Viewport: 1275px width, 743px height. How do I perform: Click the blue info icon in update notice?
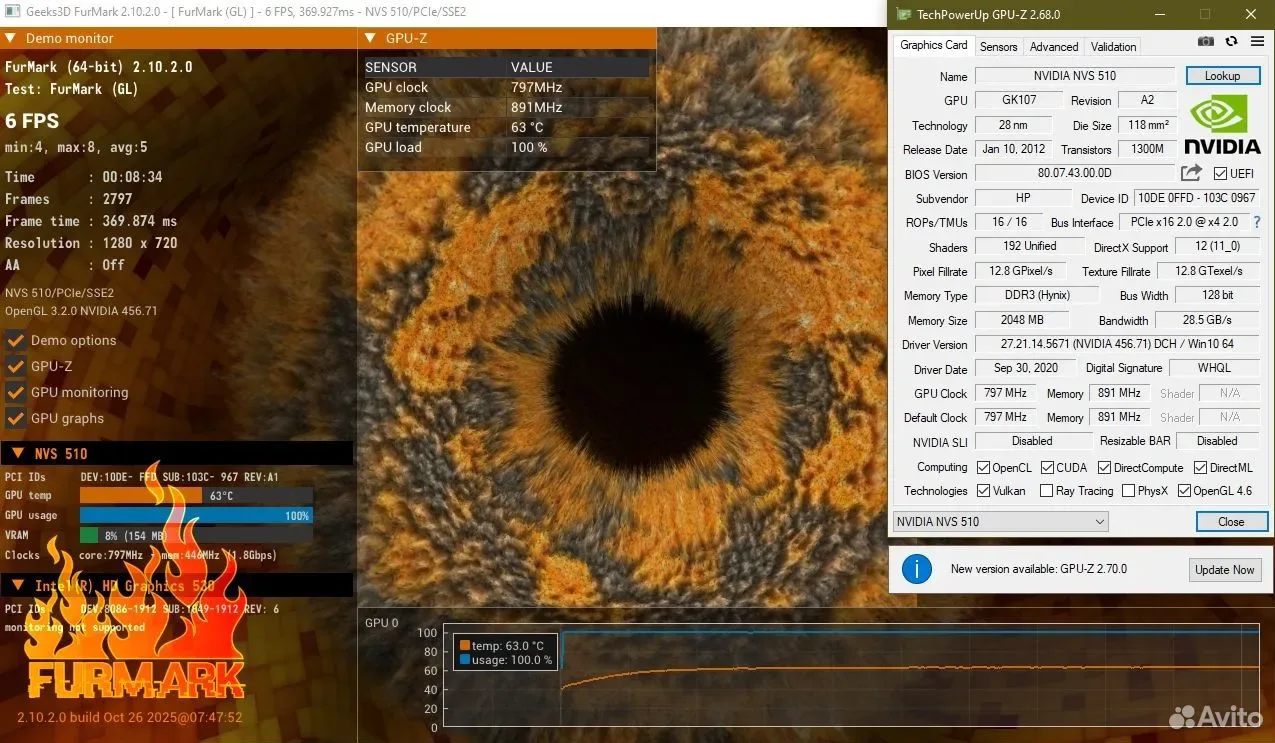coord(917,568)
